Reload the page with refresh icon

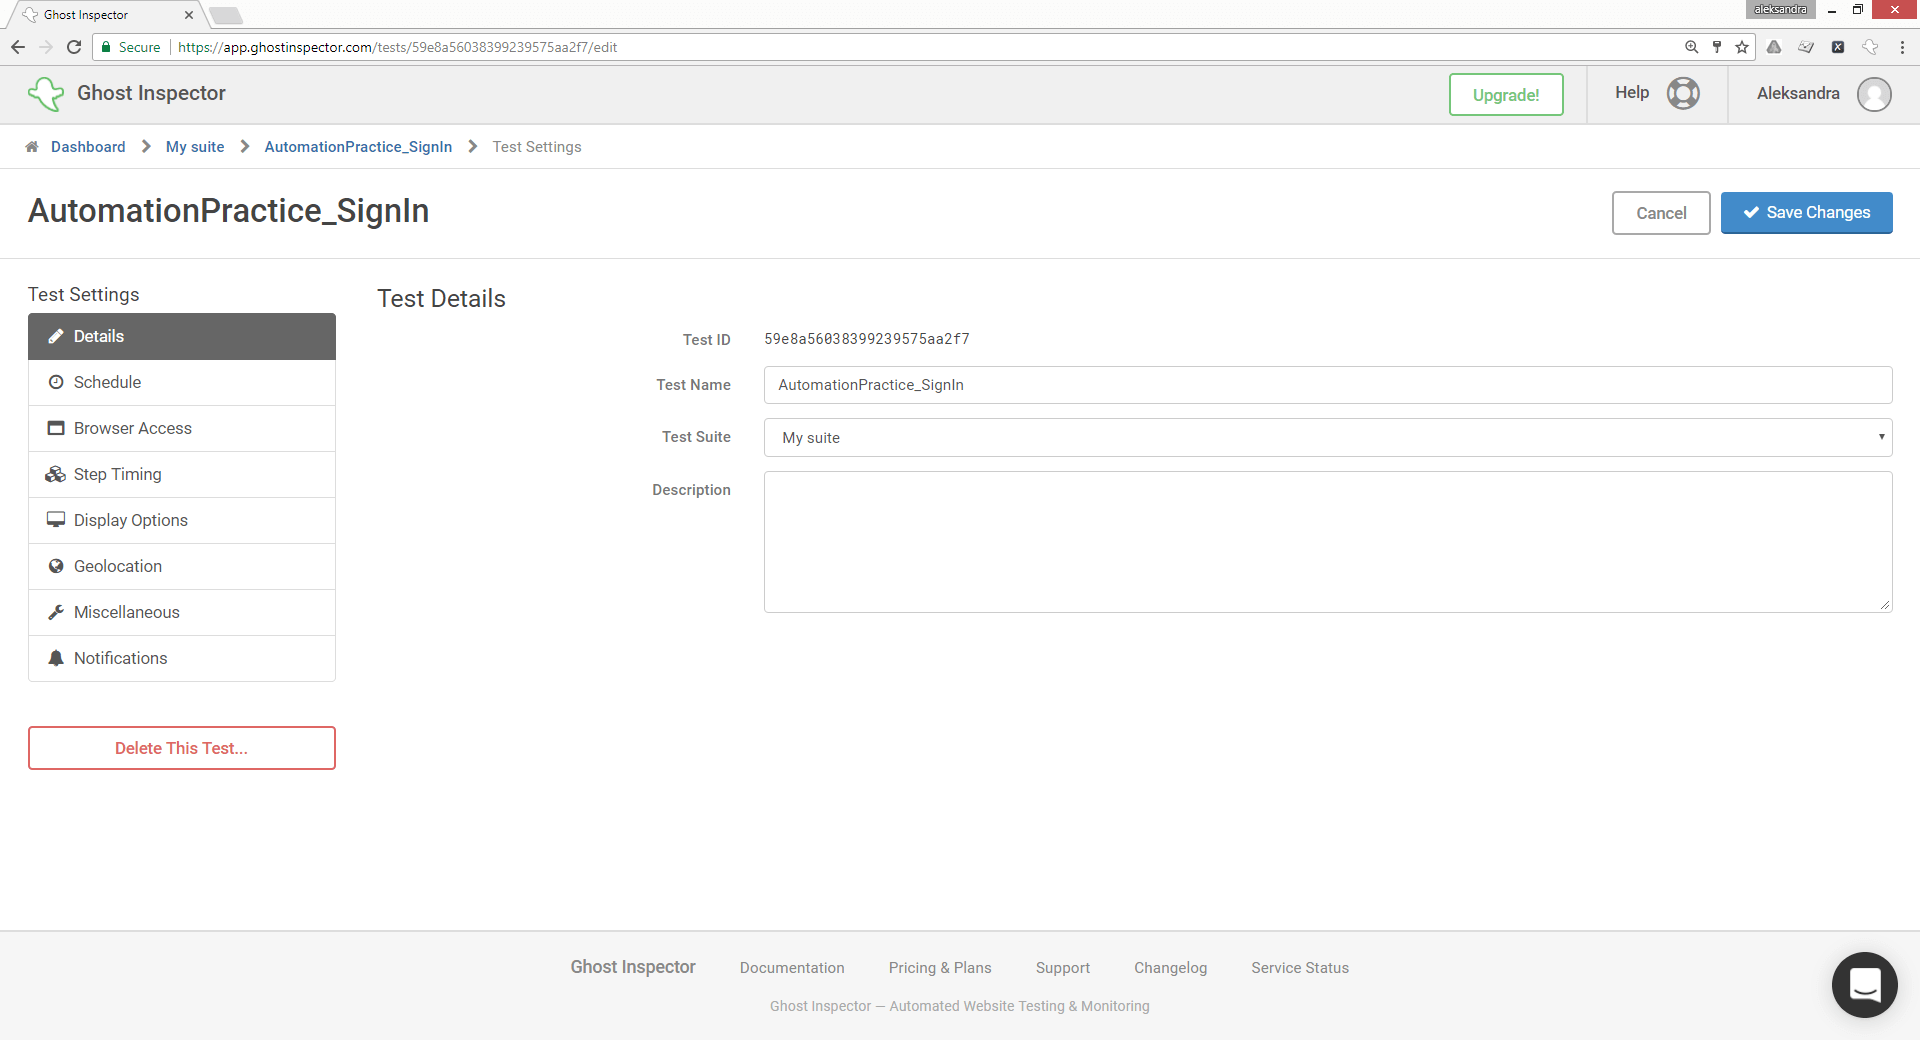[x=74, y=47]
